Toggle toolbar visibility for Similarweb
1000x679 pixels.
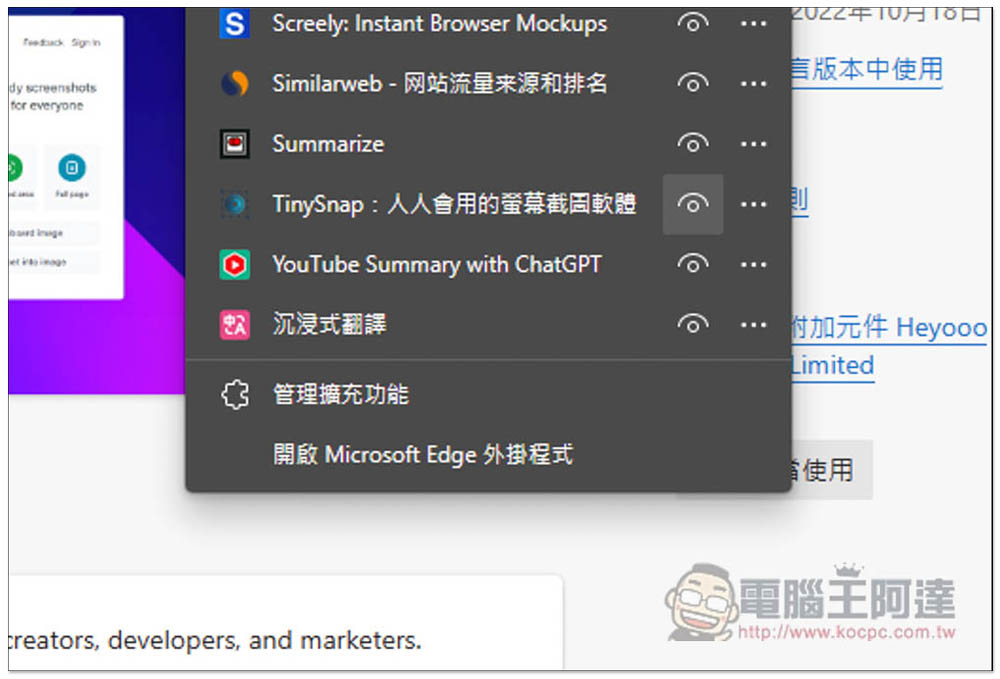tap(693, 84)
